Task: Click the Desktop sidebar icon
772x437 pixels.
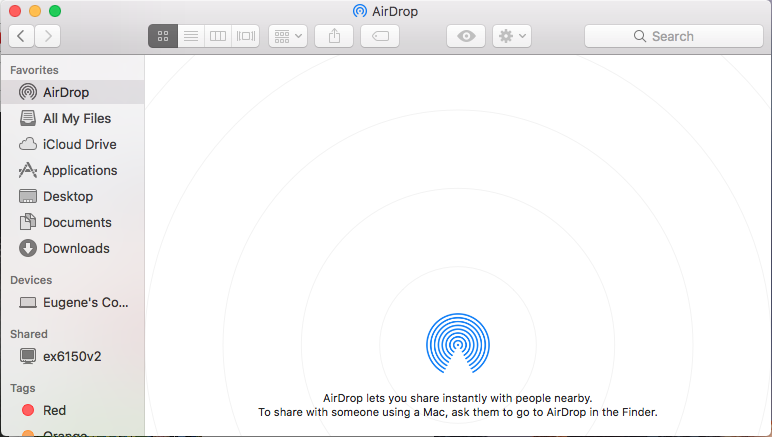Action: pyautogui.click(x=28, y=196)
